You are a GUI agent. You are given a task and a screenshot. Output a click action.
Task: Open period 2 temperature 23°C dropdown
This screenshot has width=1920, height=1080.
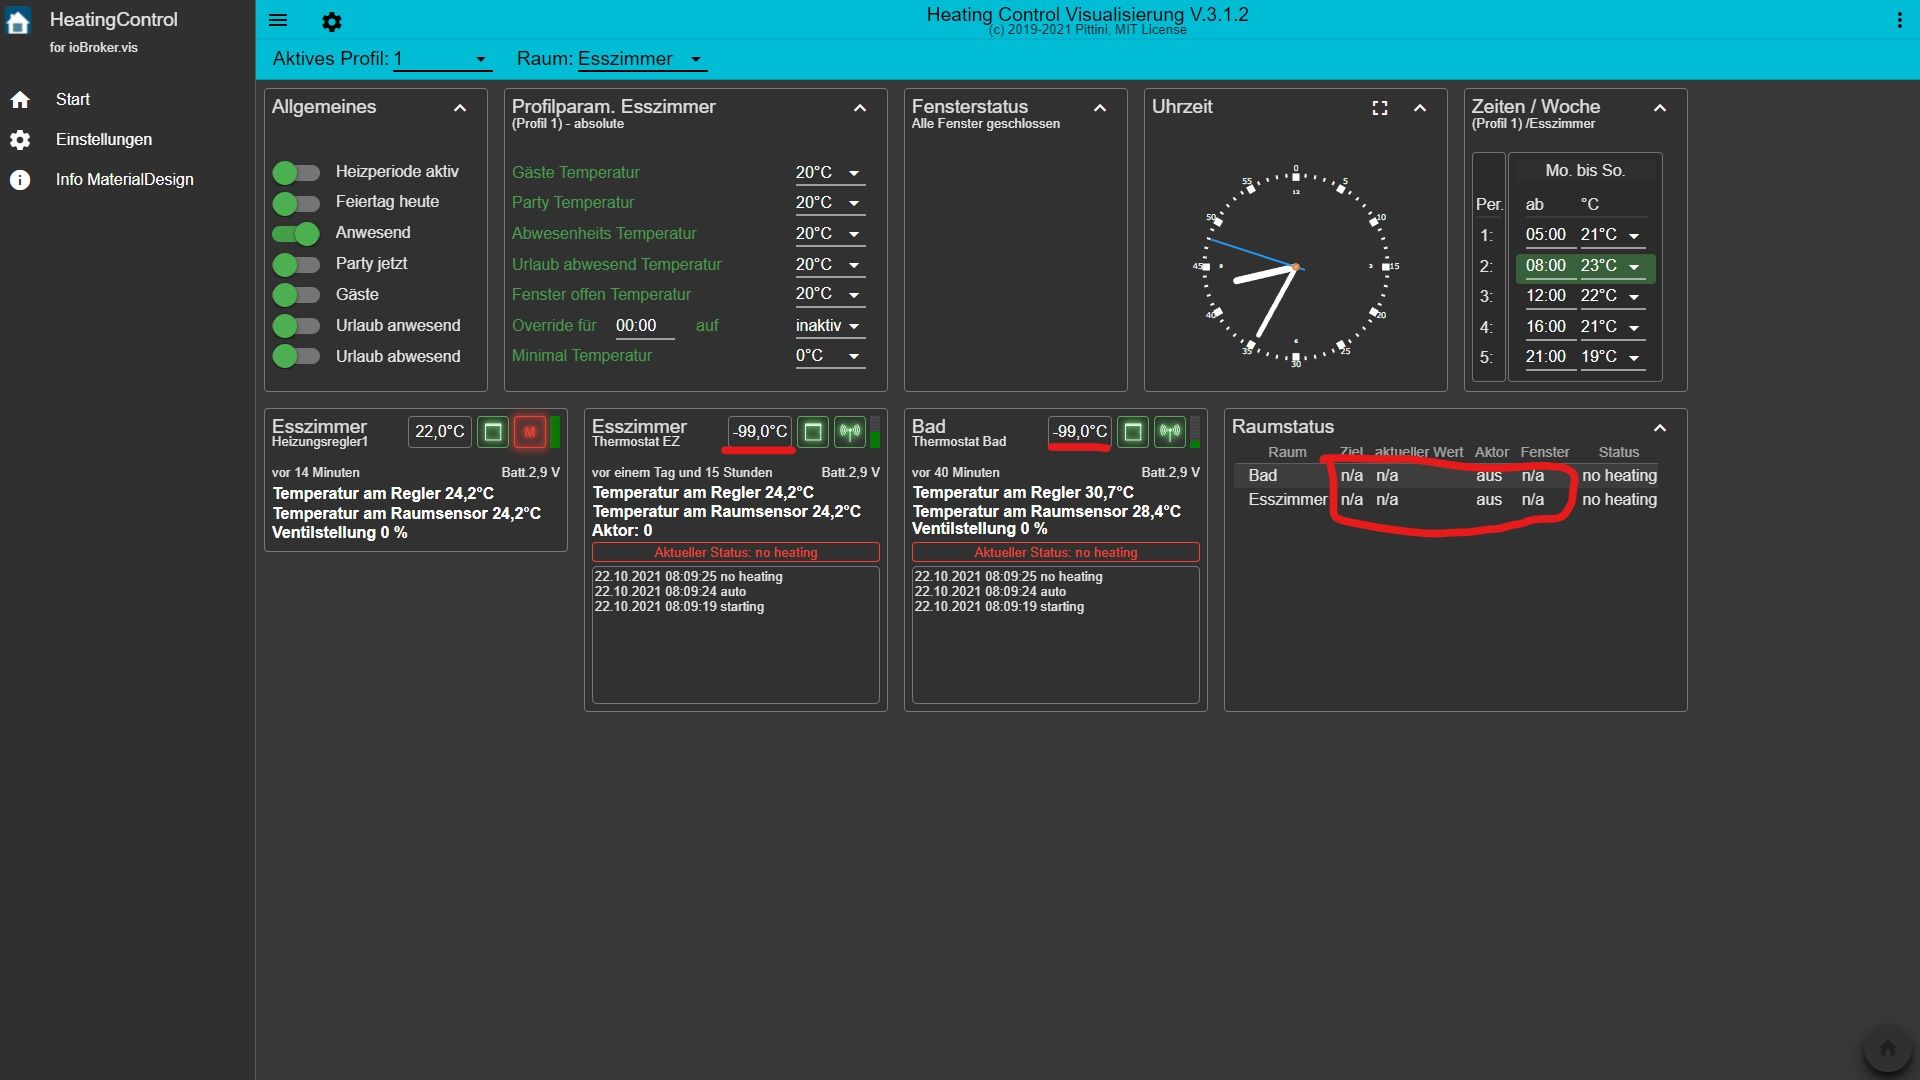pyautogui.click(x=1612, y=266)
